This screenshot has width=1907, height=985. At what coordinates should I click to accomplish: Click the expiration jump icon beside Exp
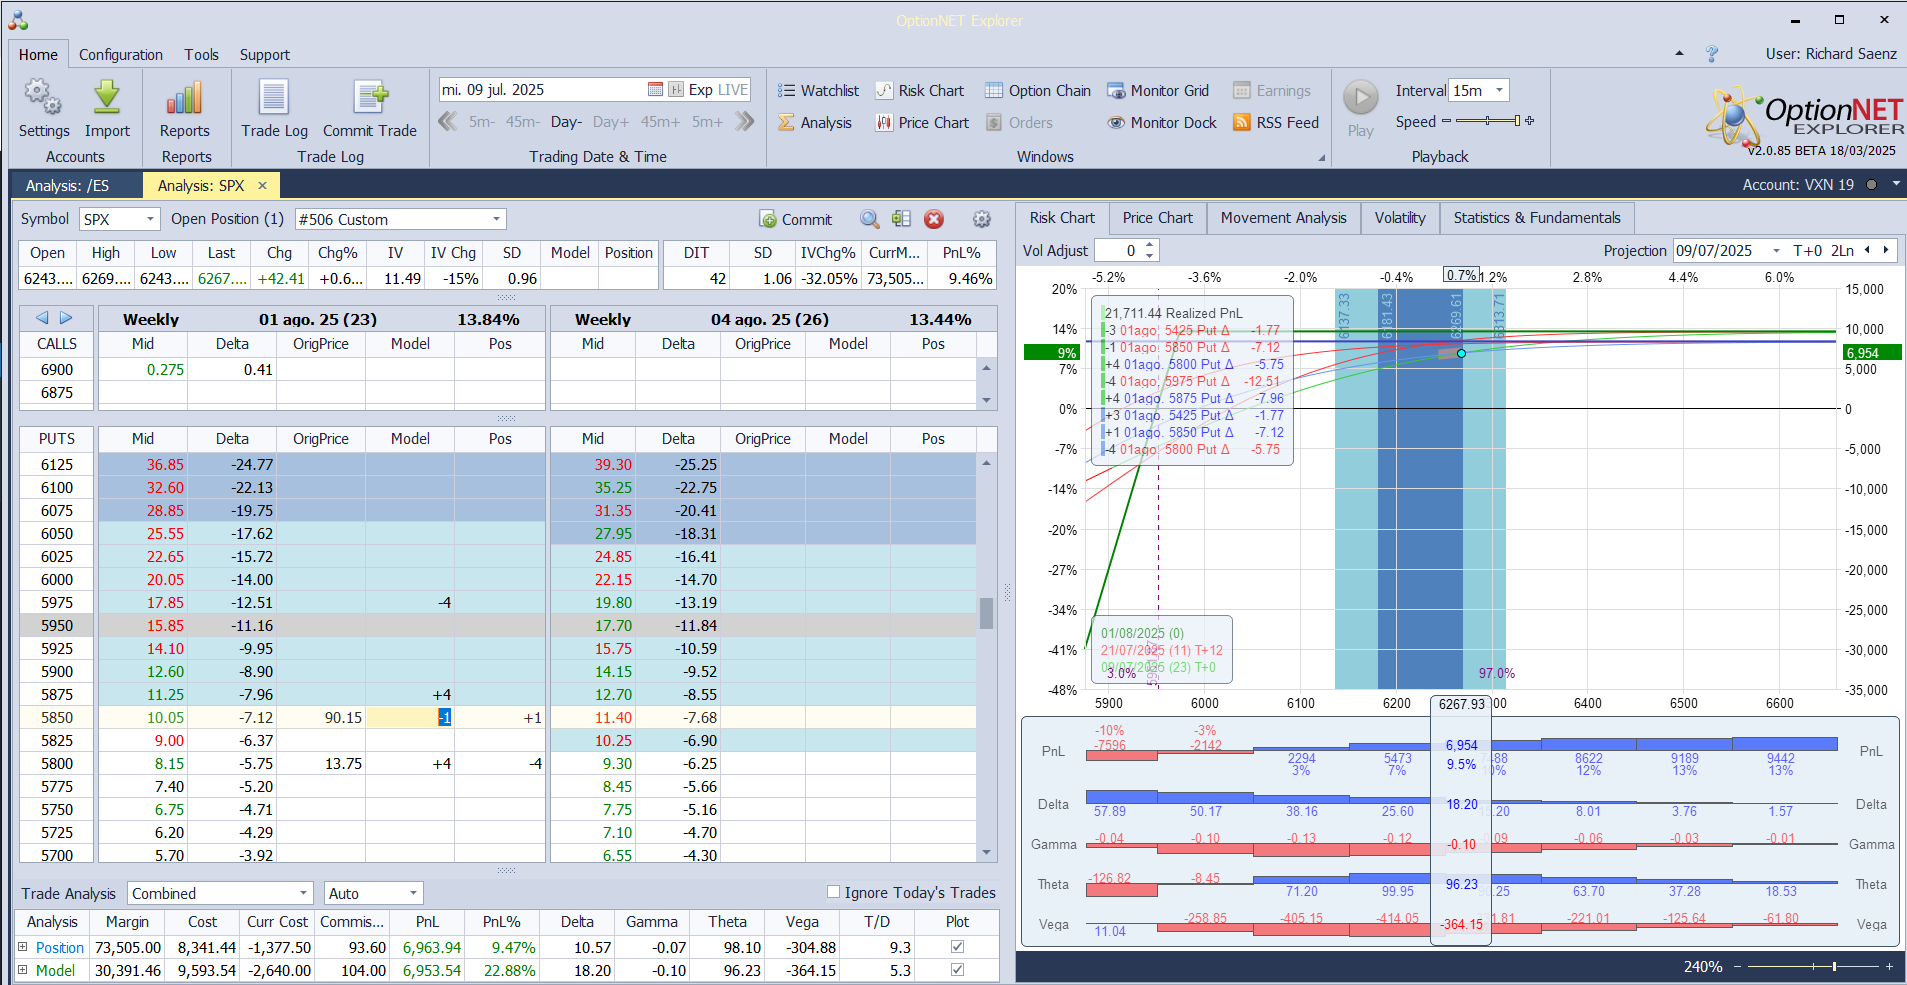676,90
